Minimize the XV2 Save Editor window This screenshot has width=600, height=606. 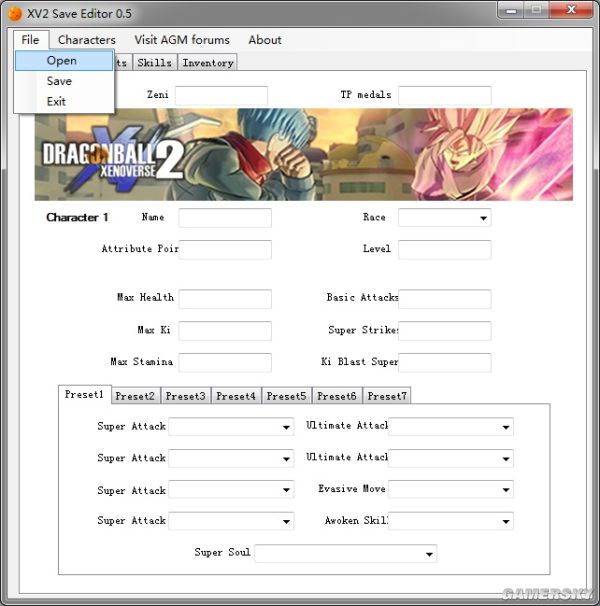tap(510, 10)
